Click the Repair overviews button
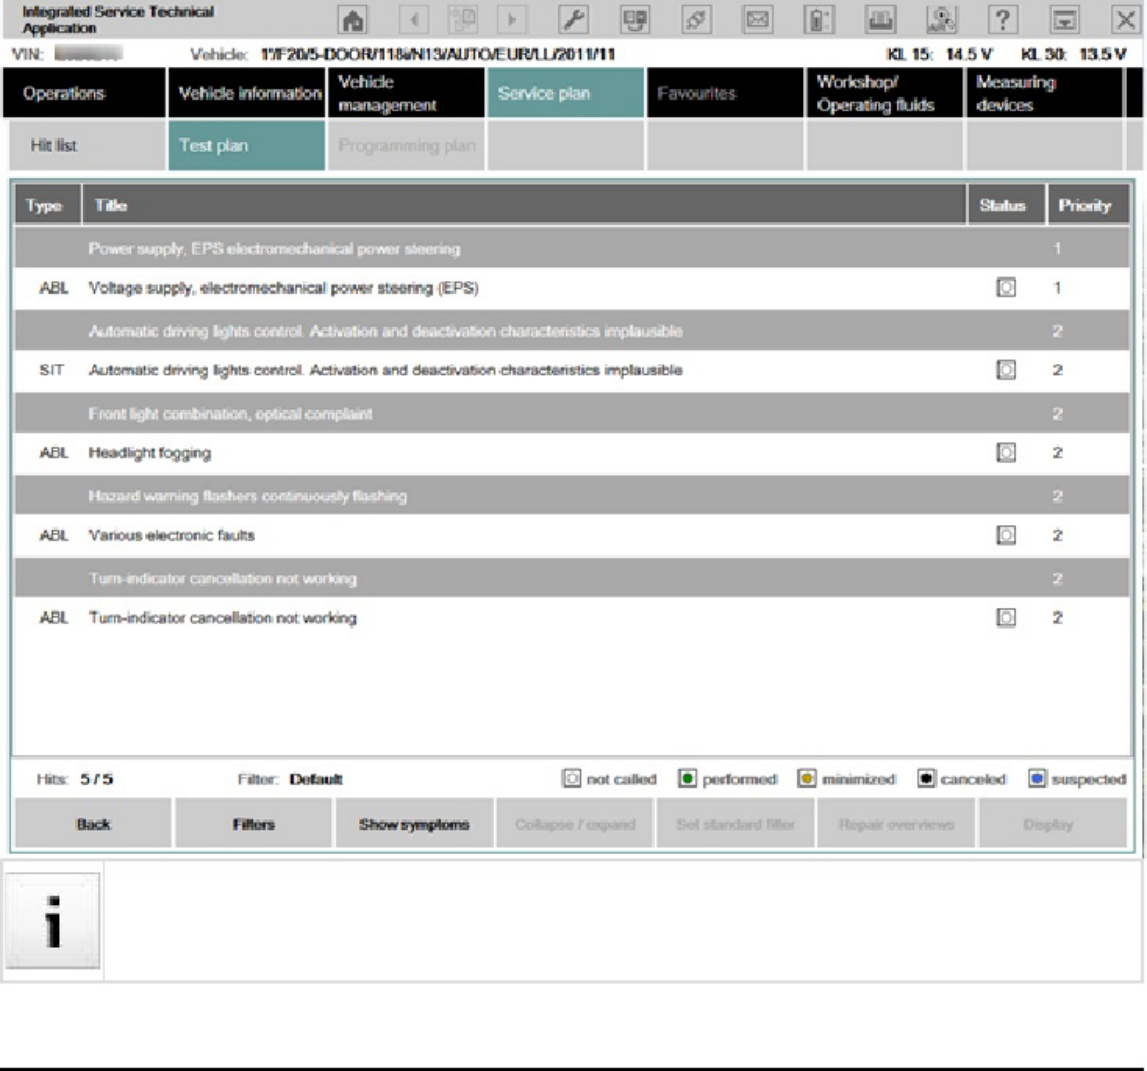The image size is (1147, 1071). tap(896, 824)
